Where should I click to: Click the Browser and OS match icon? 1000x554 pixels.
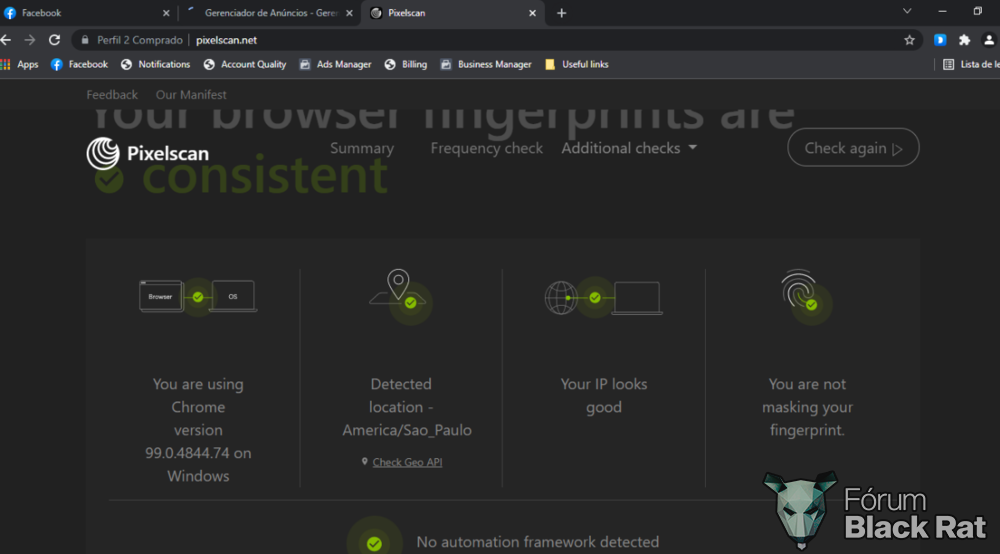pos(198,296)
